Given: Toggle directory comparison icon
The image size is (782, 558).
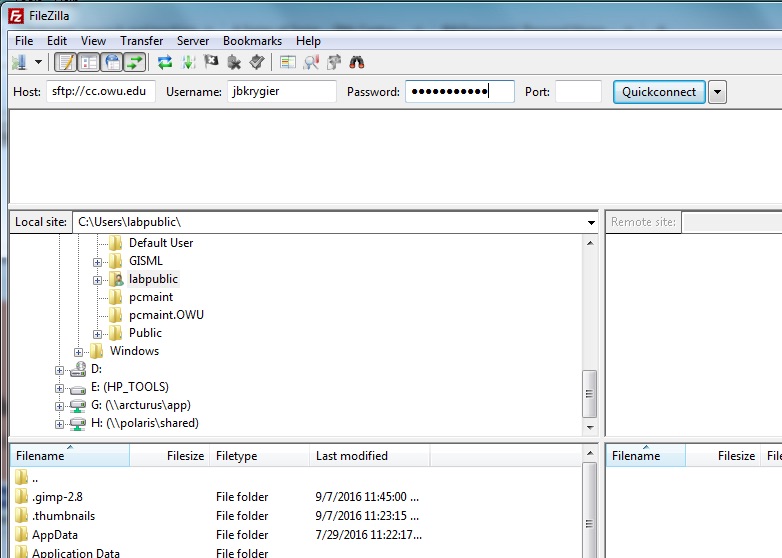Looking at the screenshot, I should [311, 62].
